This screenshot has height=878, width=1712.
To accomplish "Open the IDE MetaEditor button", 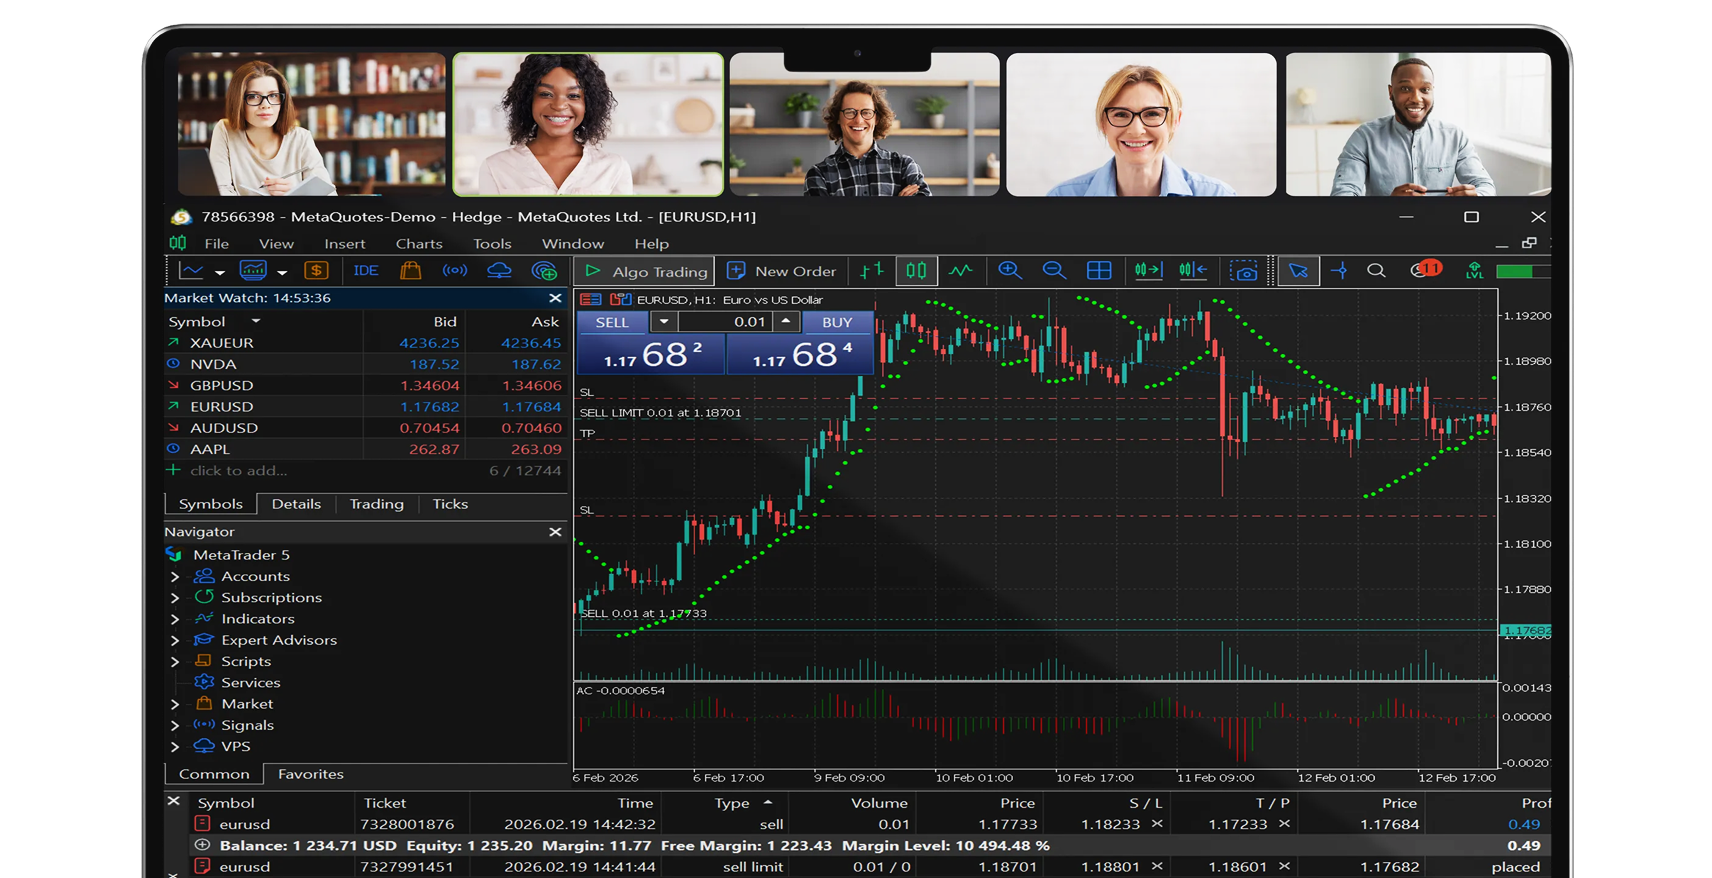I will point(366,271).
